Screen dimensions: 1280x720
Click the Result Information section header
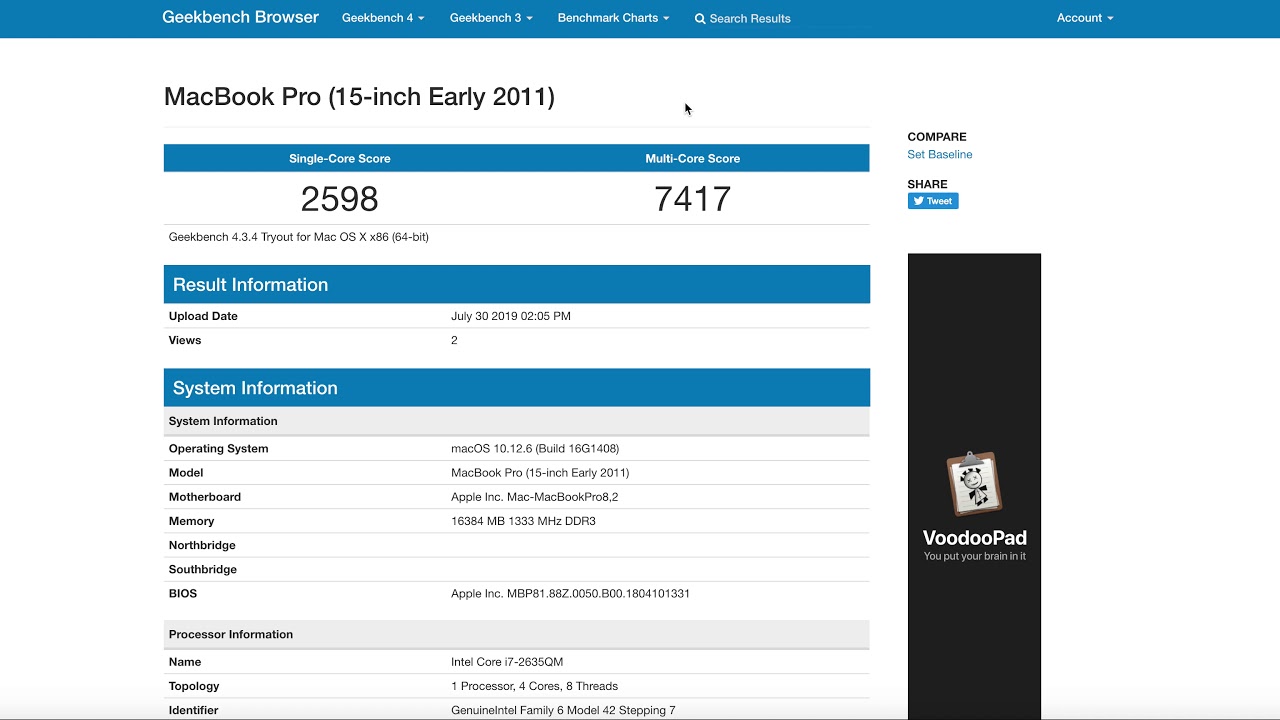tap(517, 284)
